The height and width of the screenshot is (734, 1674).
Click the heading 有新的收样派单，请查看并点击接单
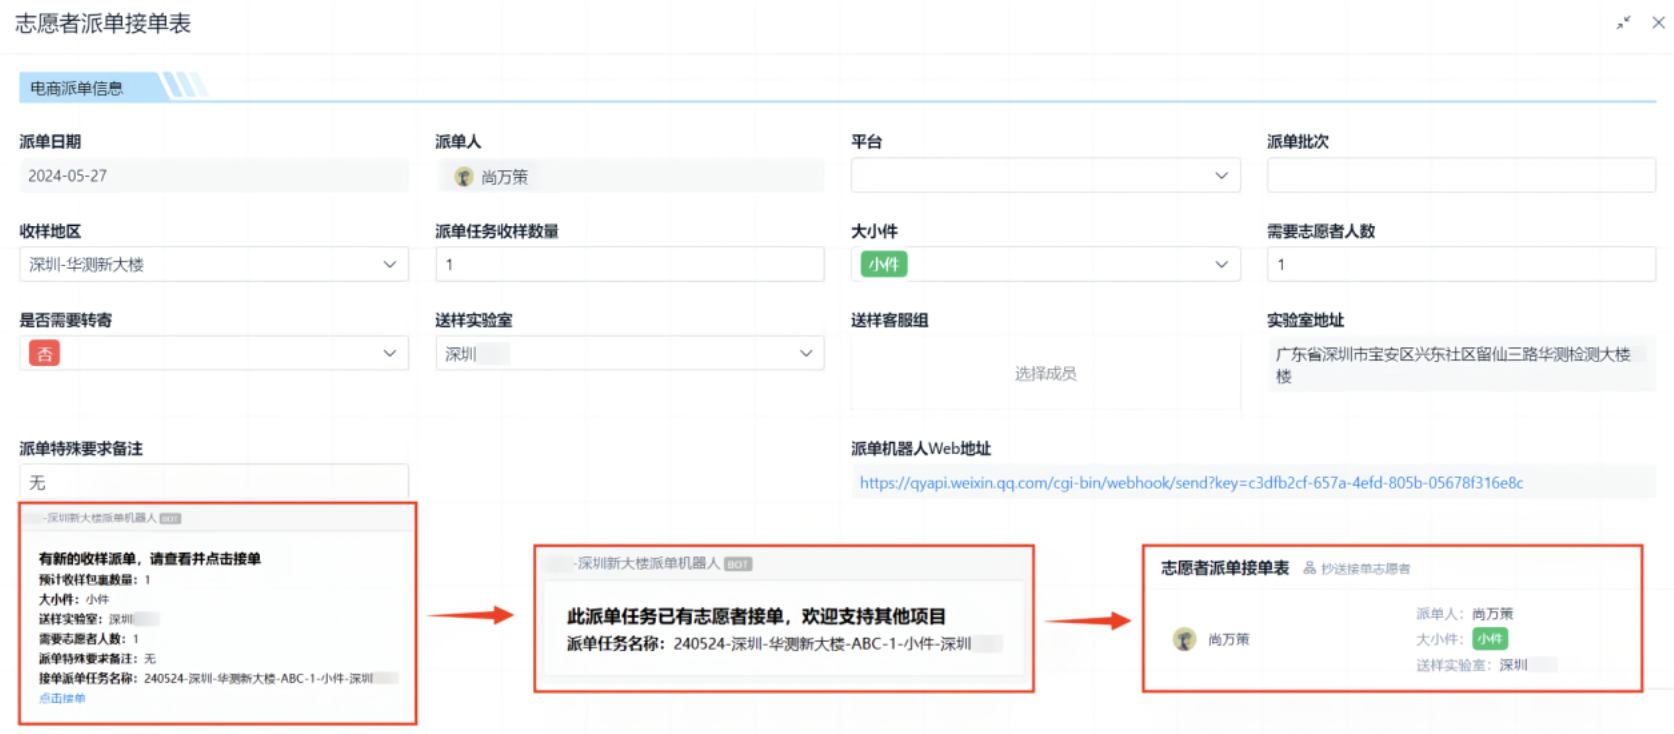[x=150, y=559]
